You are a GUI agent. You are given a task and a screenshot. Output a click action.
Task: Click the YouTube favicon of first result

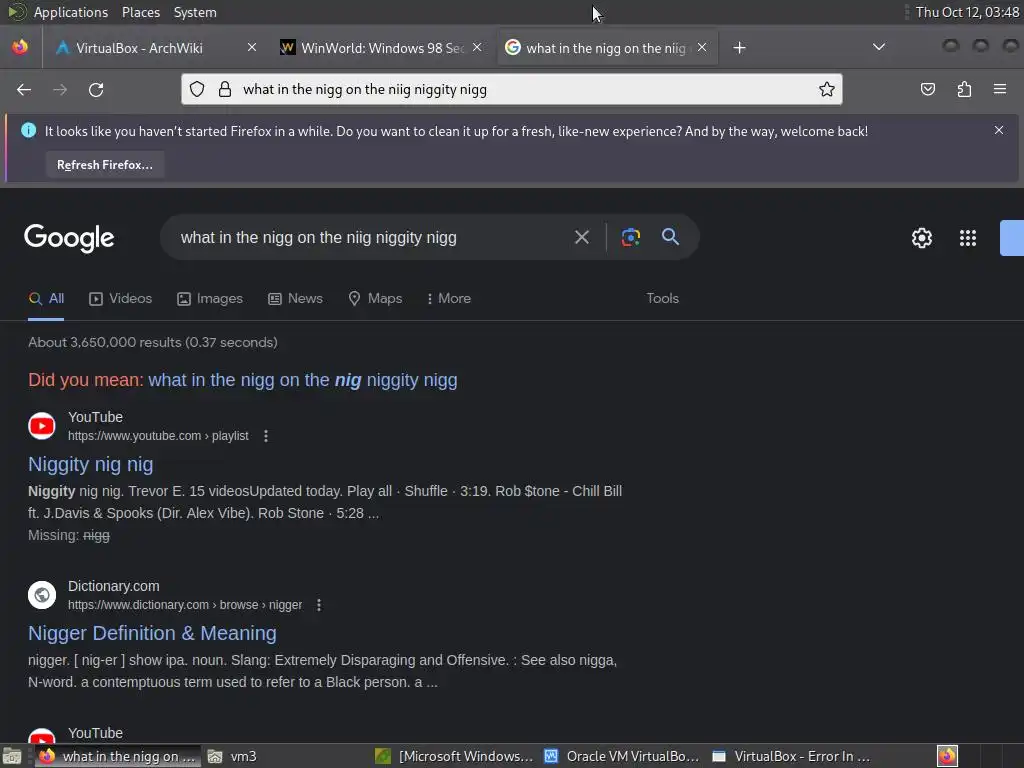tap(42, 426)
